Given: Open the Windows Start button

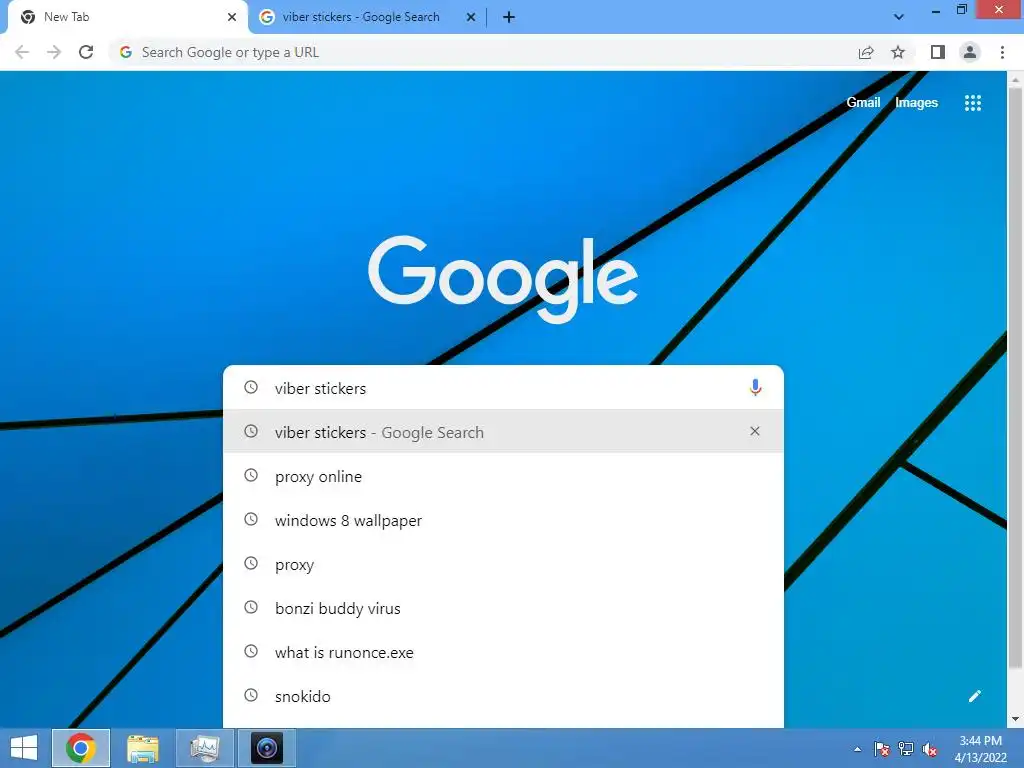Looking at the screenshot, I should tap(24, 748).
